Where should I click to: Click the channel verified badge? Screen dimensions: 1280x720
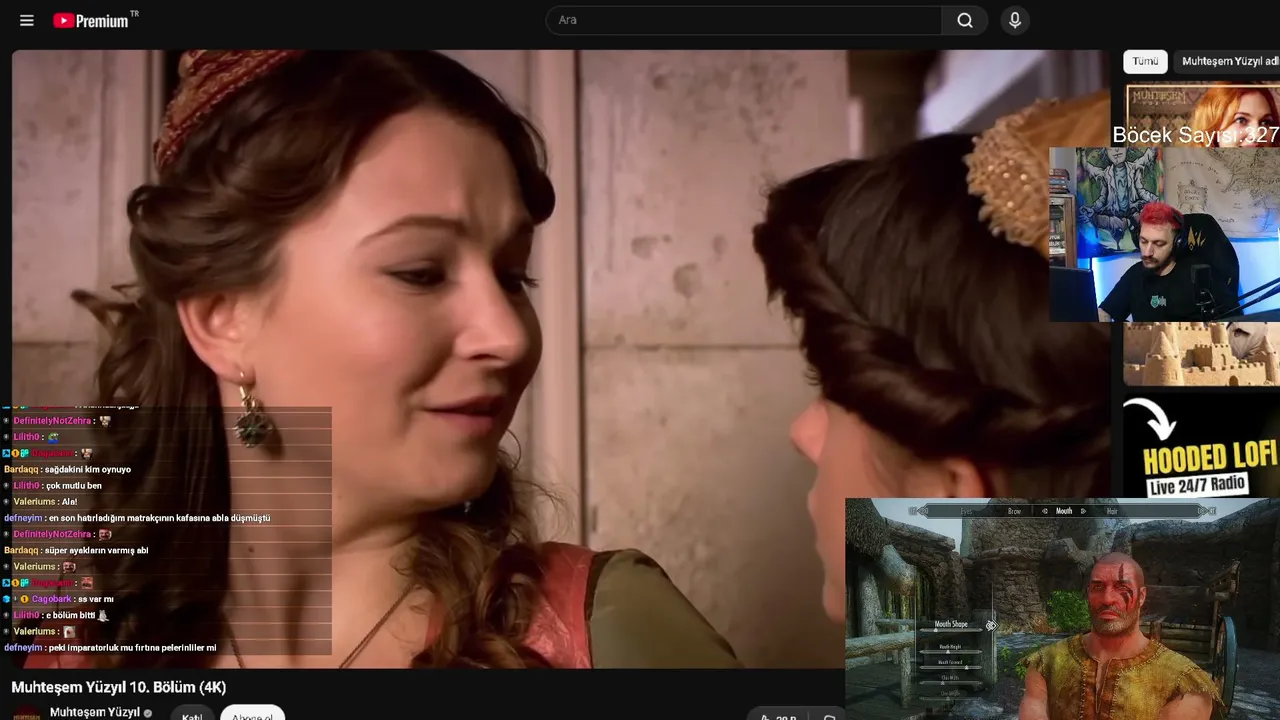coord(148,713)
